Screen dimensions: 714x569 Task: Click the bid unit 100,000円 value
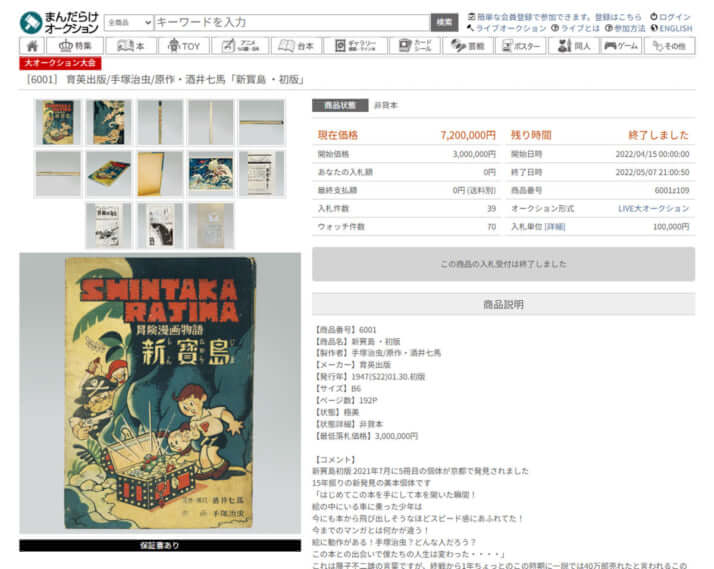coord(671,227)
